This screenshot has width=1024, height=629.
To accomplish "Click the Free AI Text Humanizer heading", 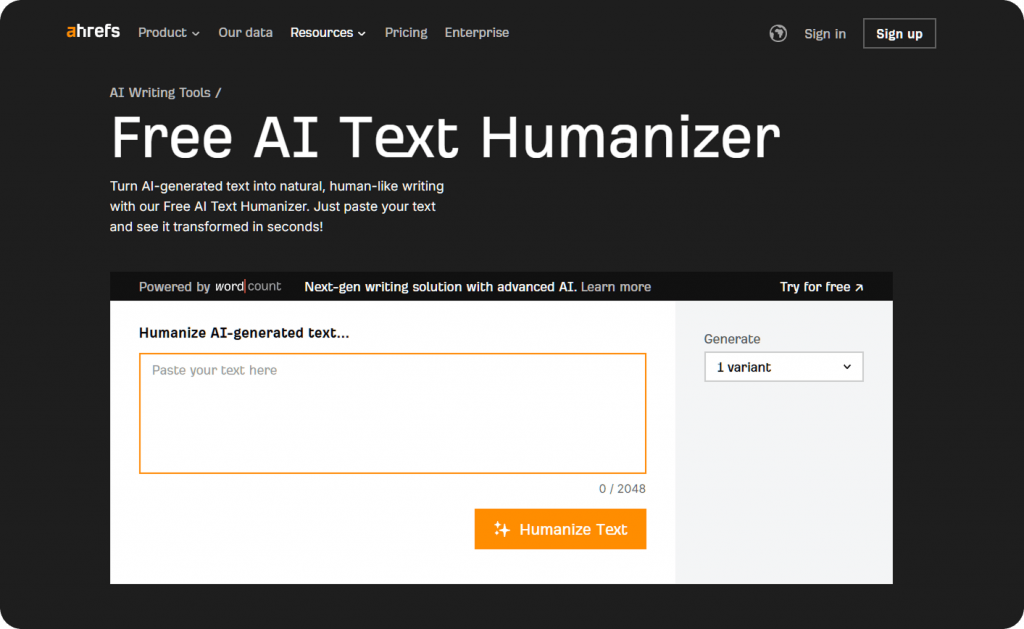I will tap(445, 137).
